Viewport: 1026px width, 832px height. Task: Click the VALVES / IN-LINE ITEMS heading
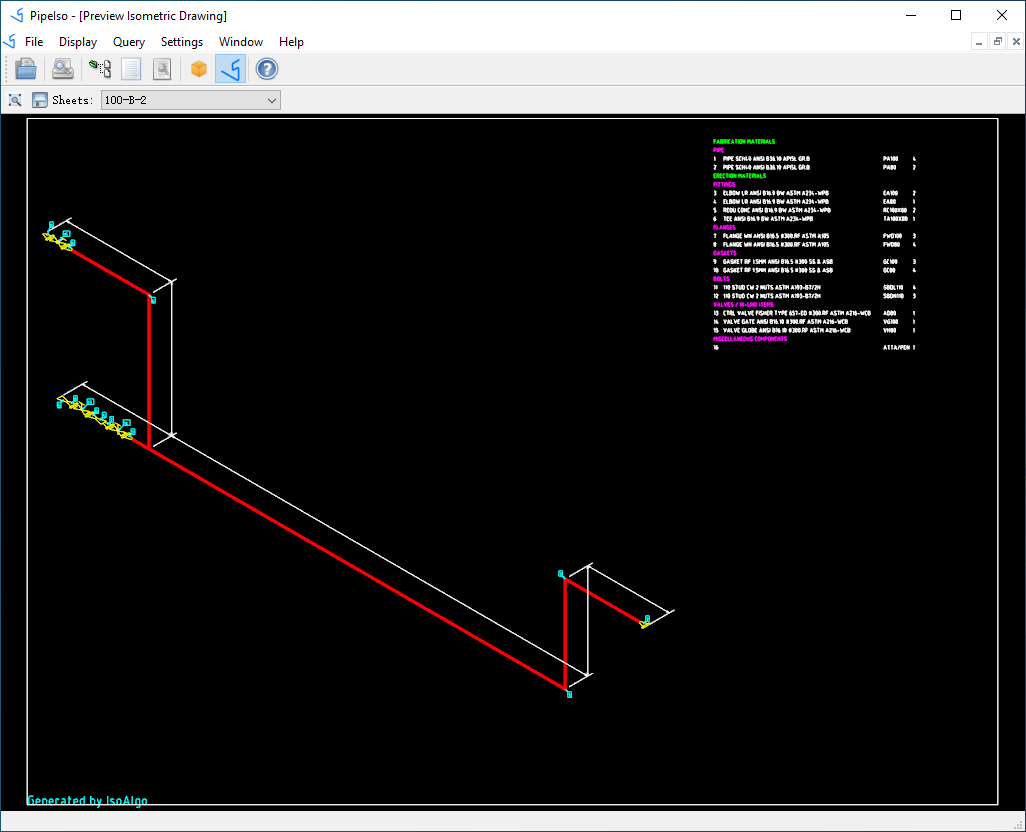click(743, 304)
